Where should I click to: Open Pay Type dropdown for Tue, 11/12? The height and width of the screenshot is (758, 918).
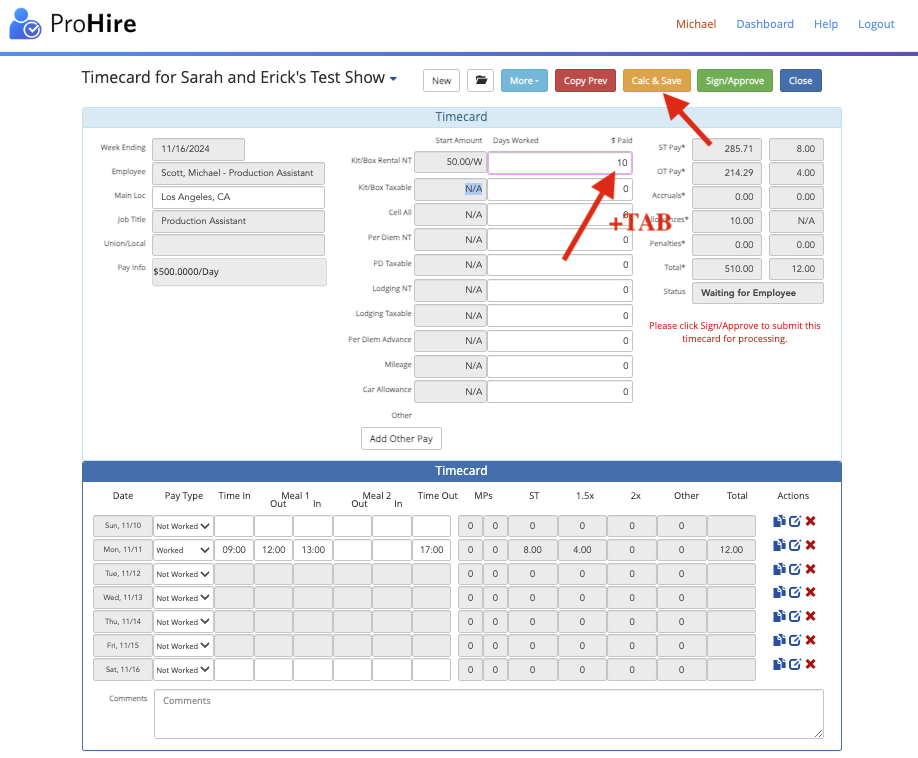[x=183, y=574]
